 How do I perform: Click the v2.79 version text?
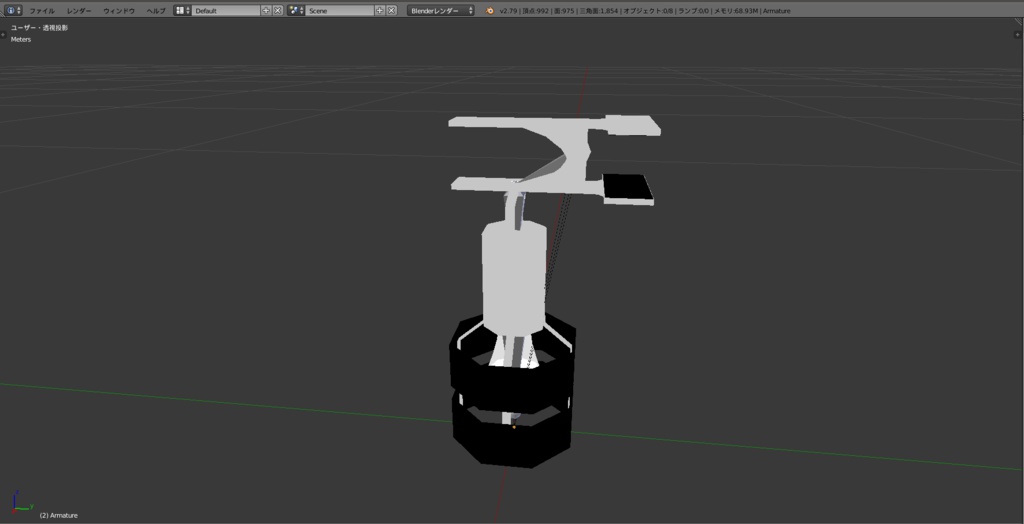pyautogui.click(x=508, y=11)
